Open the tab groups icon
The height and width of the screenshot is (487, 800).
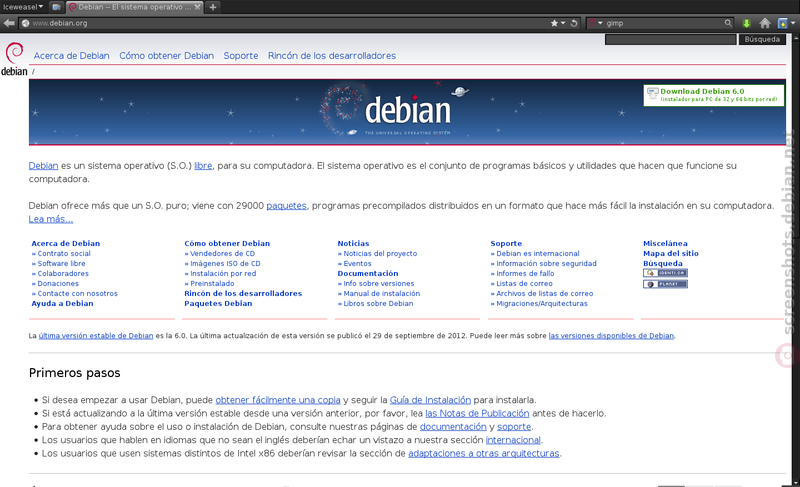click(x=57, y=7)
